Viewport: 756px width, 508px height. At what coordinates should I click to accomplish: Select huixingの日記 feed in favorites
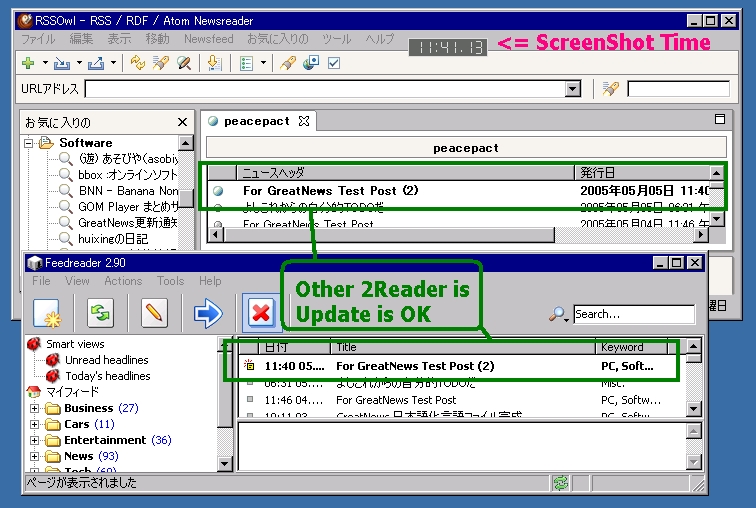point(113,239)
